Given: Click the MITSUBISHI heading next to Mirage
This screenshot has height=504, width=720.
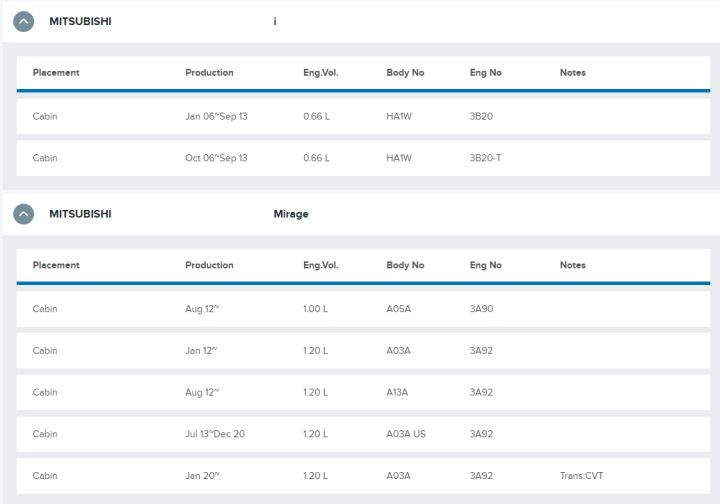Looking at the screenshot, I should point(80,214).
